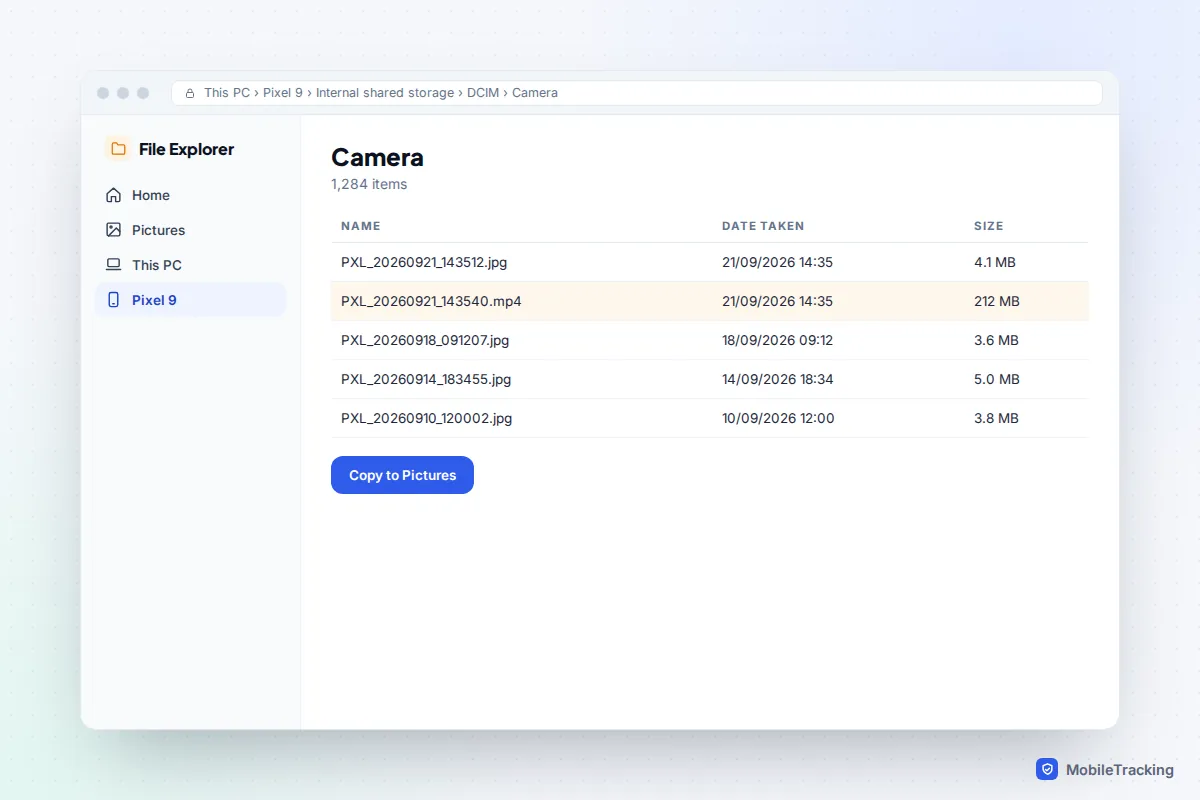Click the MobileTracking shield icon
This screenshot has height=800, width=1200.
click(x=1047, y=769)
